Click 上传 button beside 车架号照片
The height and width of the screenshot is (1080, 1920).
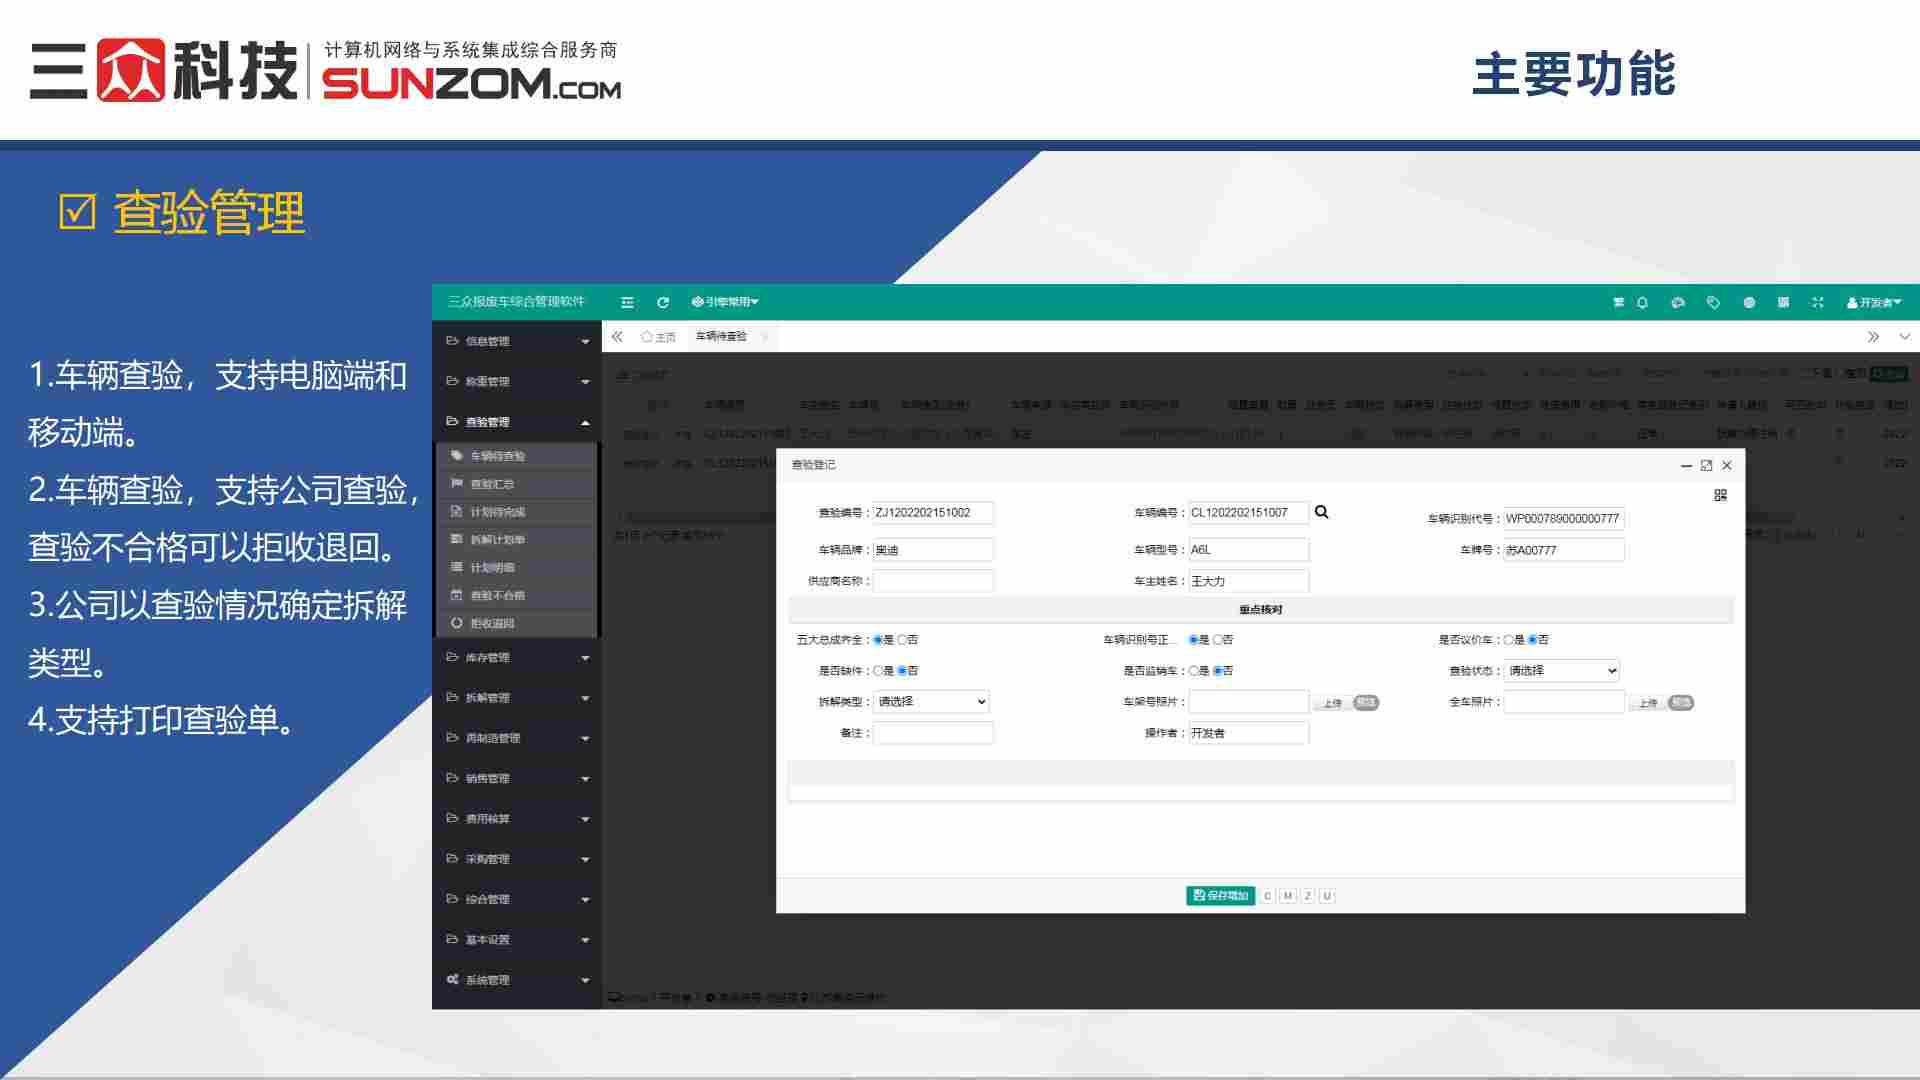(x=1332, y=703)
